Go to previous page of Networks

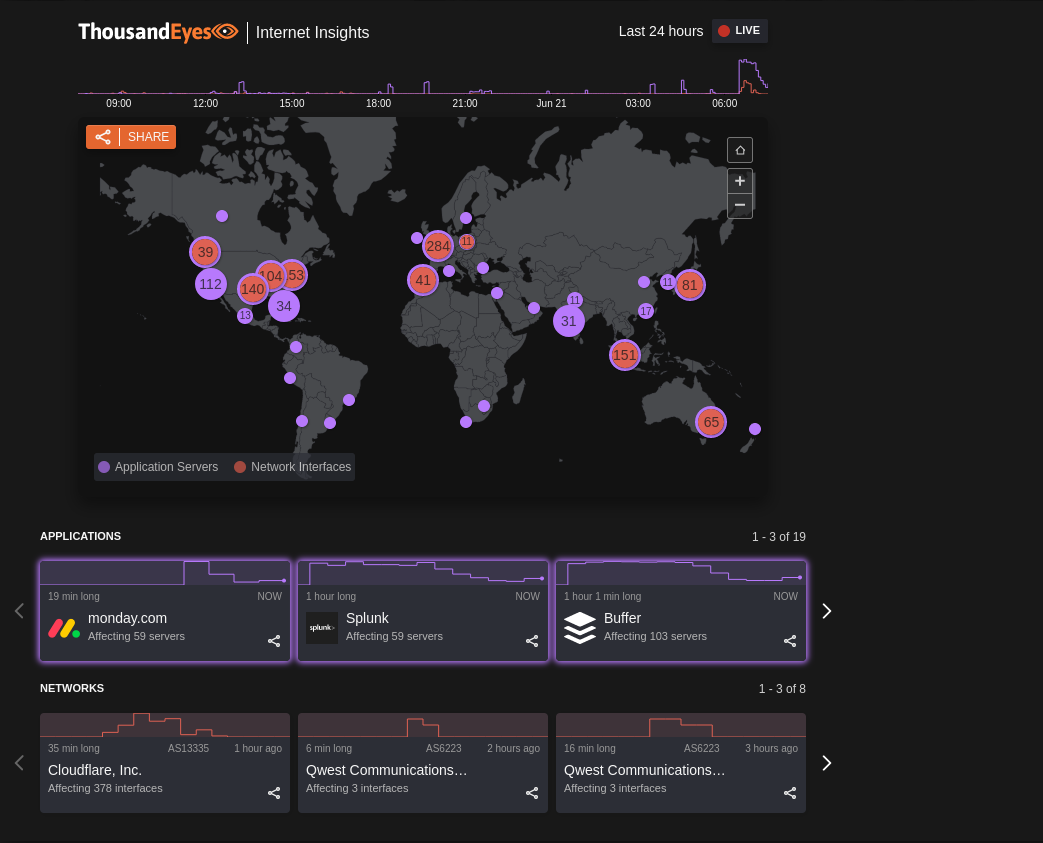19,762
